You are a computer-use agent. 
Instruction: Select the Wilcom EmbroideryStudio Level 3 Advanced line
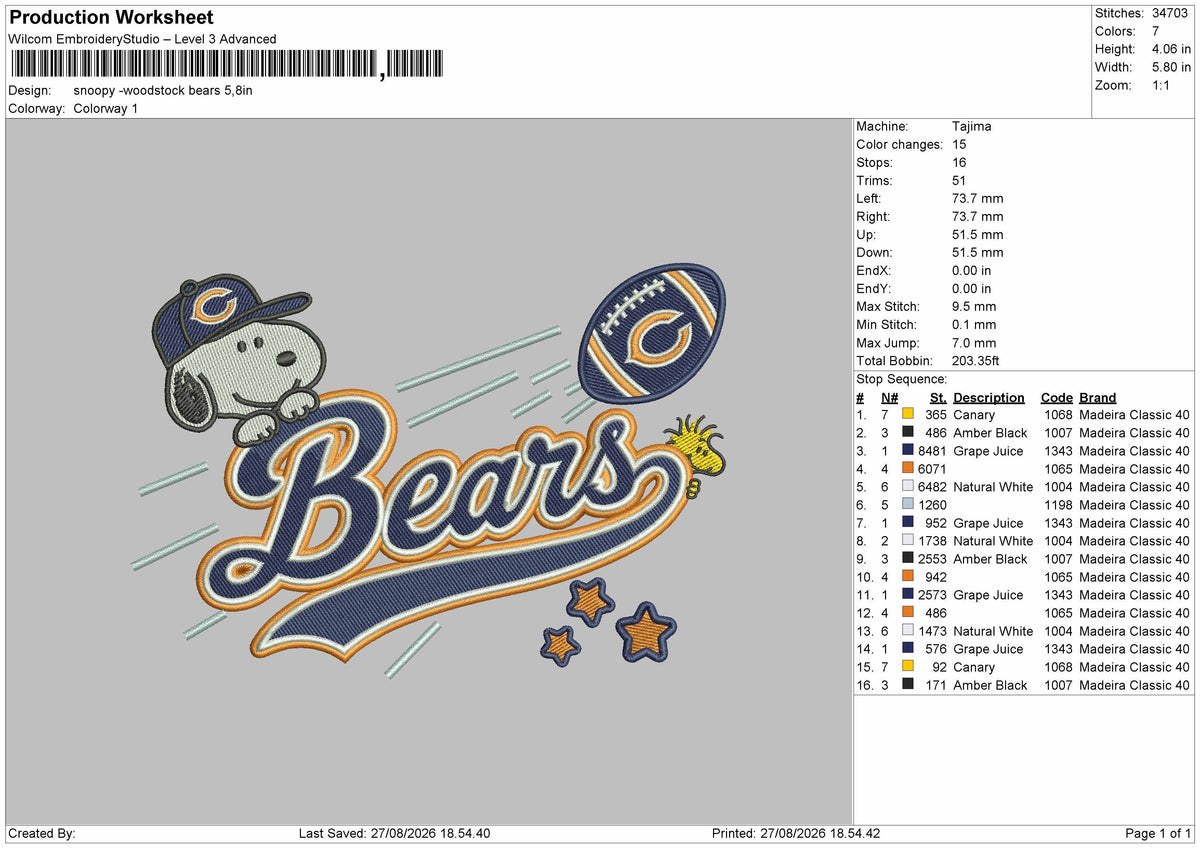(142, 39)
